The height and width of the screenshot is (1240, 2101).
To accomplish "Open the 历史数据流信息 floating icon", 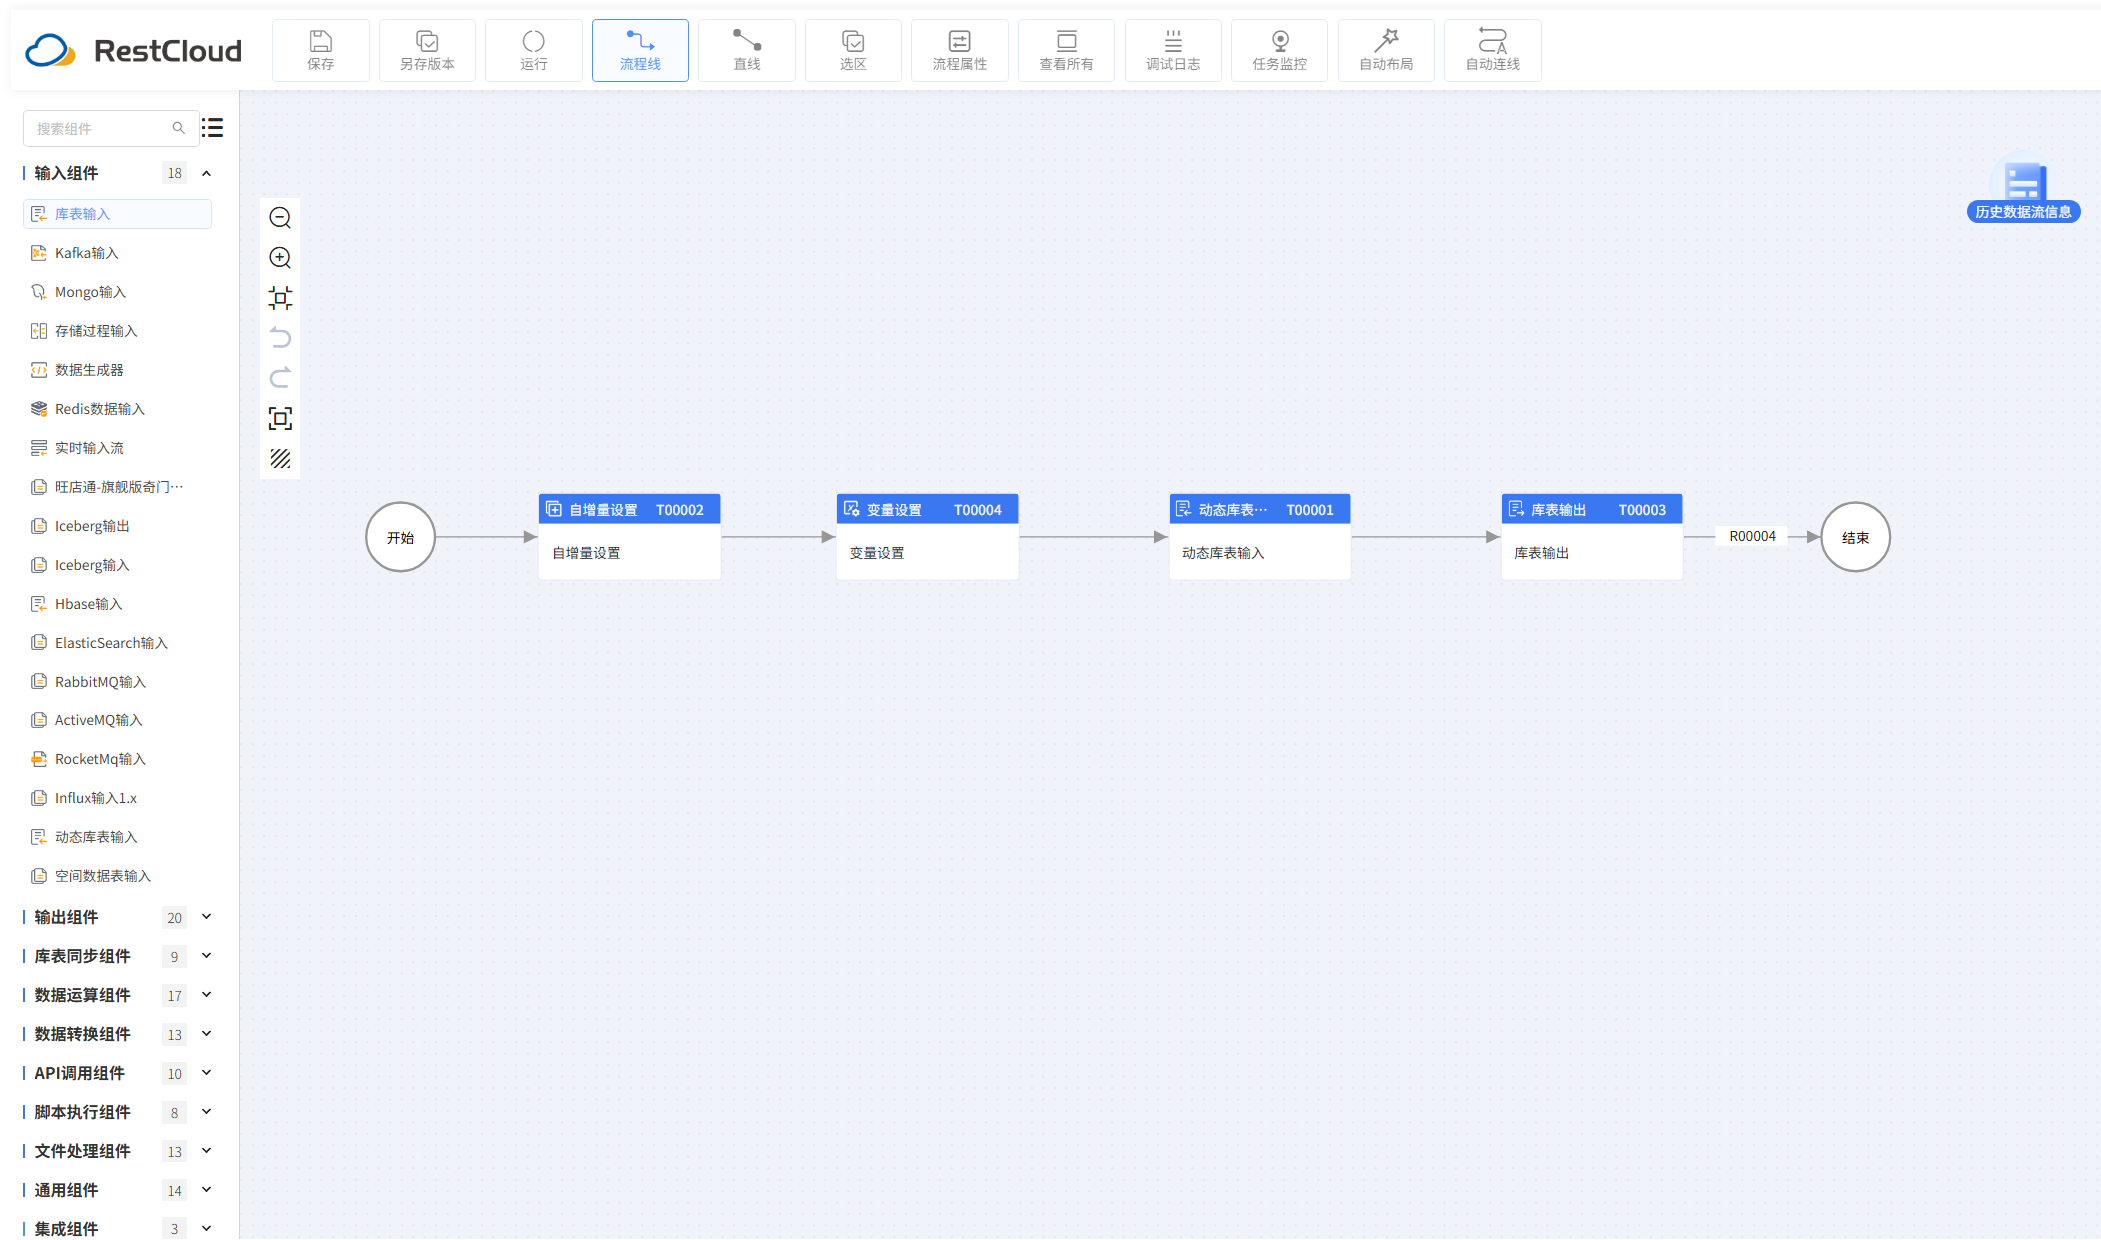I will 2023,191.
